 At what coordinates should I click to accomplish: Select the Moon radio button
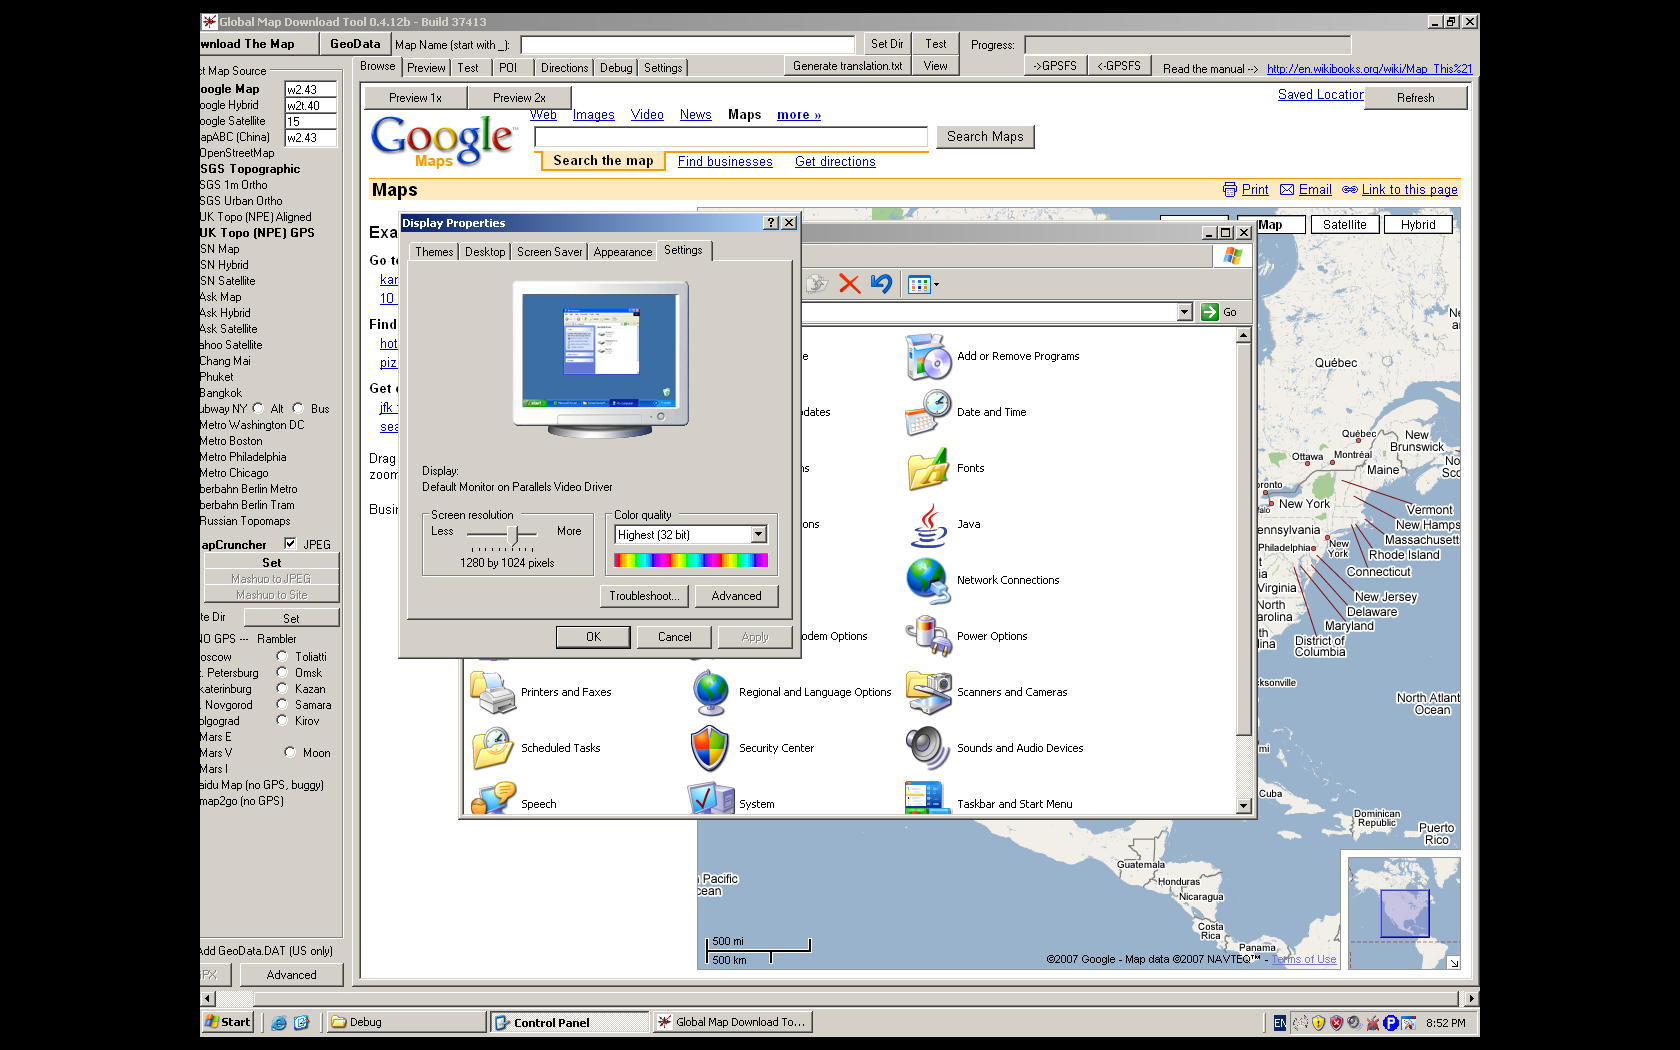click(290, 752)
